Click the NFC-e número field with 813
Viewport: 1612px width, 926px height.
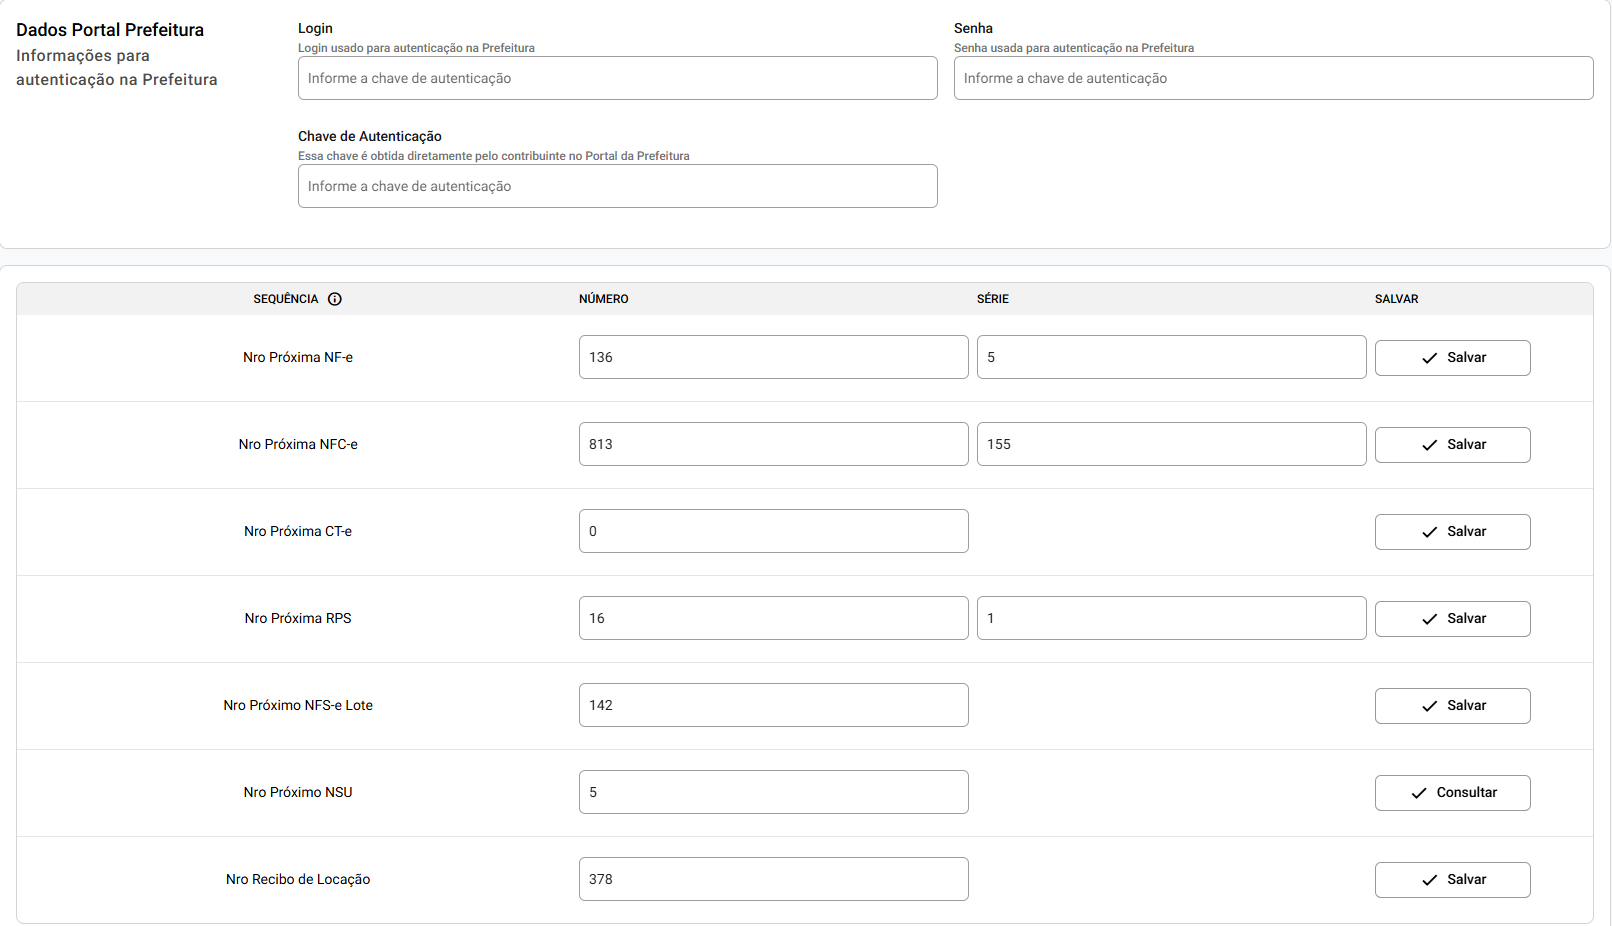click(773, 444)
